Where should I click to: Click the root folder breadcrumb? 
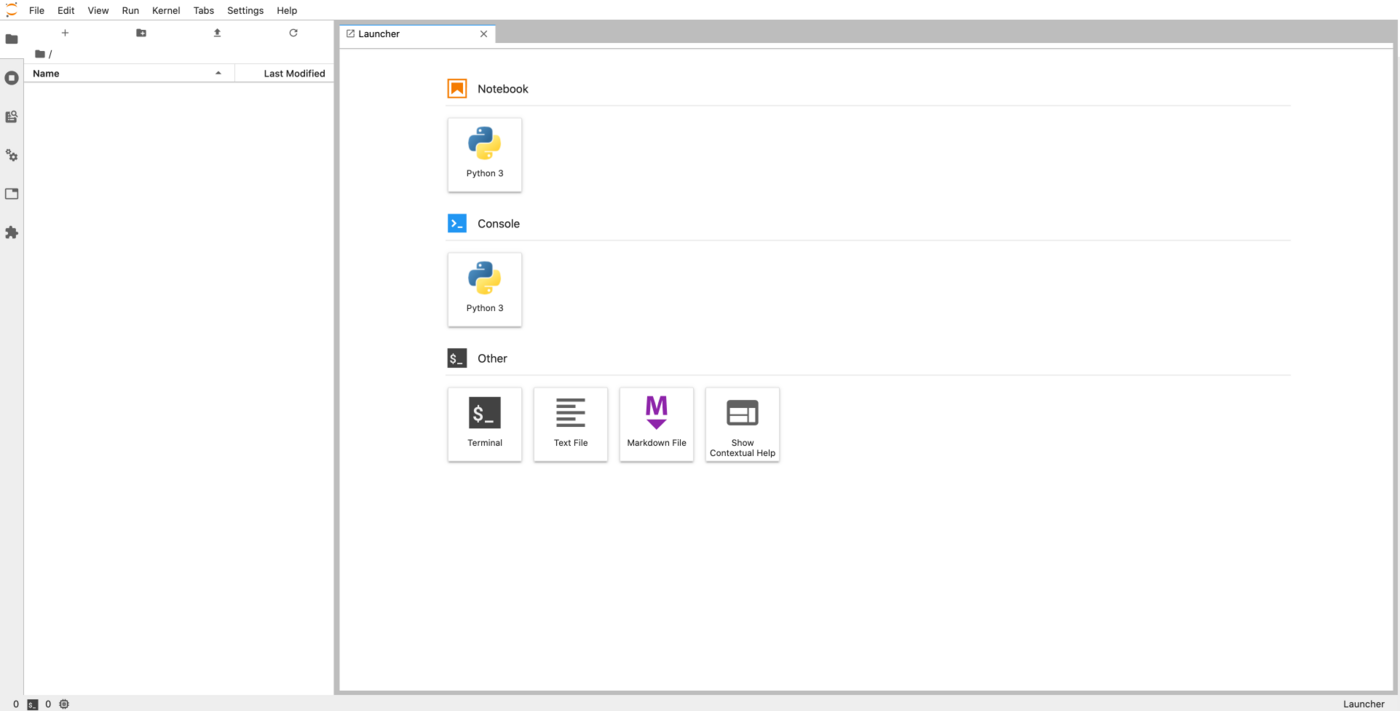click(41, 54)
